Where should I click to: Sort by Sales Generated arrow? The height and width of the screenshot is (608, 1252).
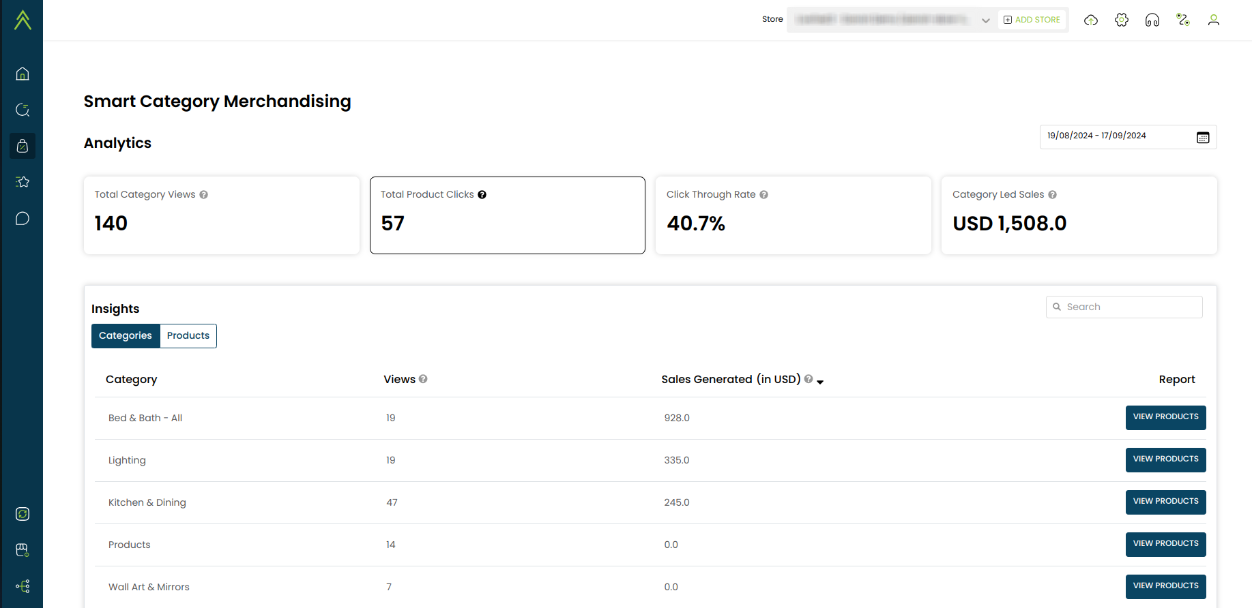[x=820, y=381]
